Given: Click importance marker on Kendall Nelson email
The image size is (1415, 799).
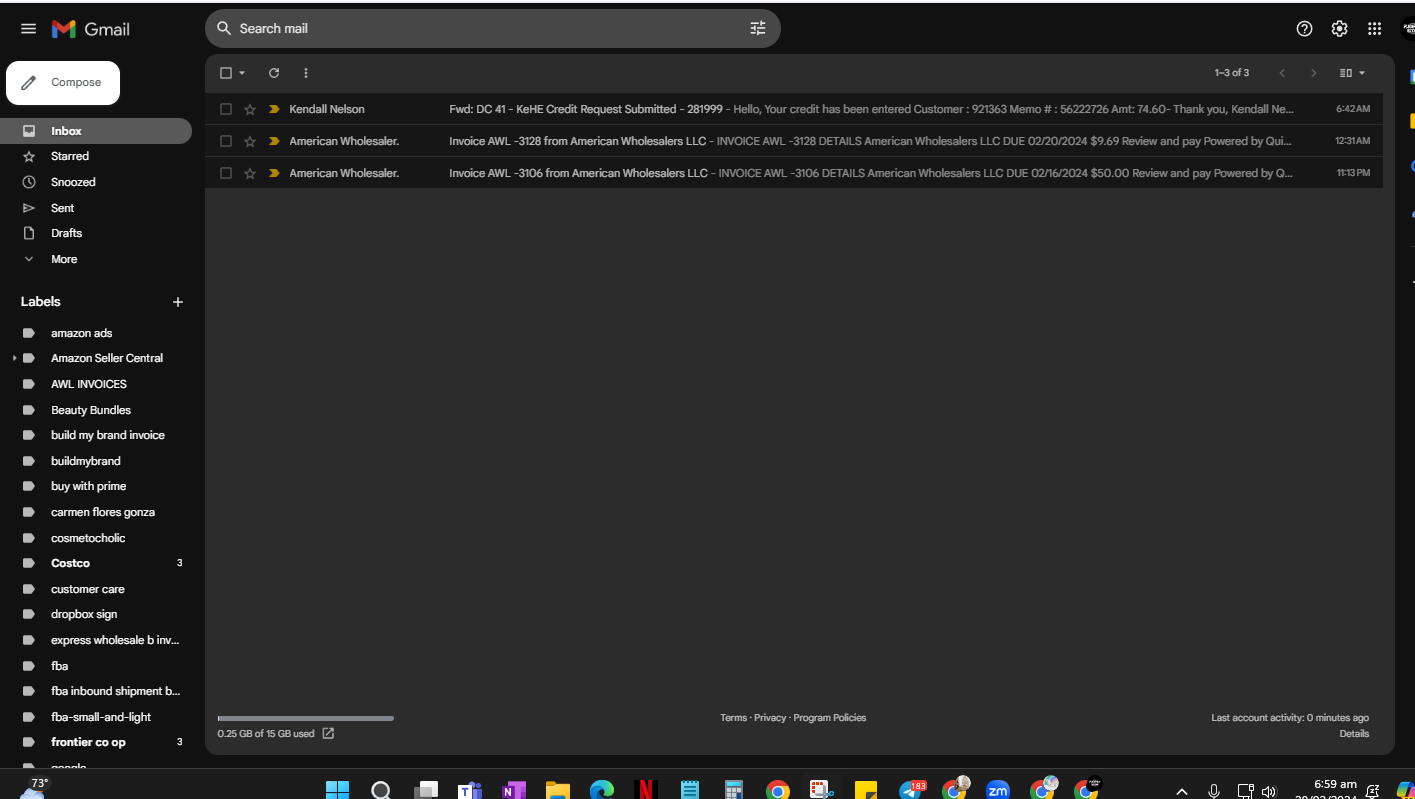Looking at the screenshot, I should (274, 109).
